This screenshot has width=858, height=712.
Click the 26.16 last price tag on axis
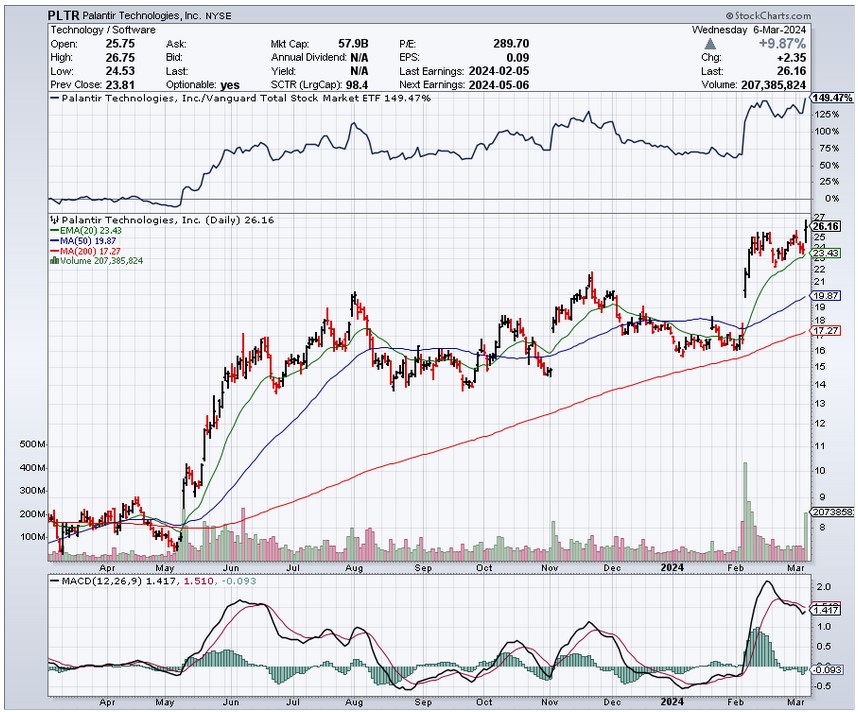[824, 227]
